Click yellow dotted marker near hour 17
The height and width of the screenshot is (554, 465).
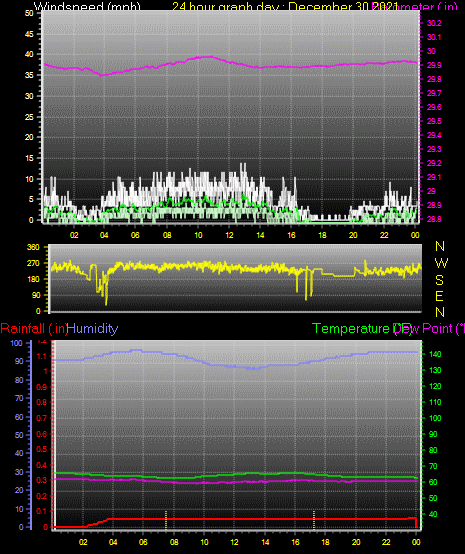(x=314, y=520)
